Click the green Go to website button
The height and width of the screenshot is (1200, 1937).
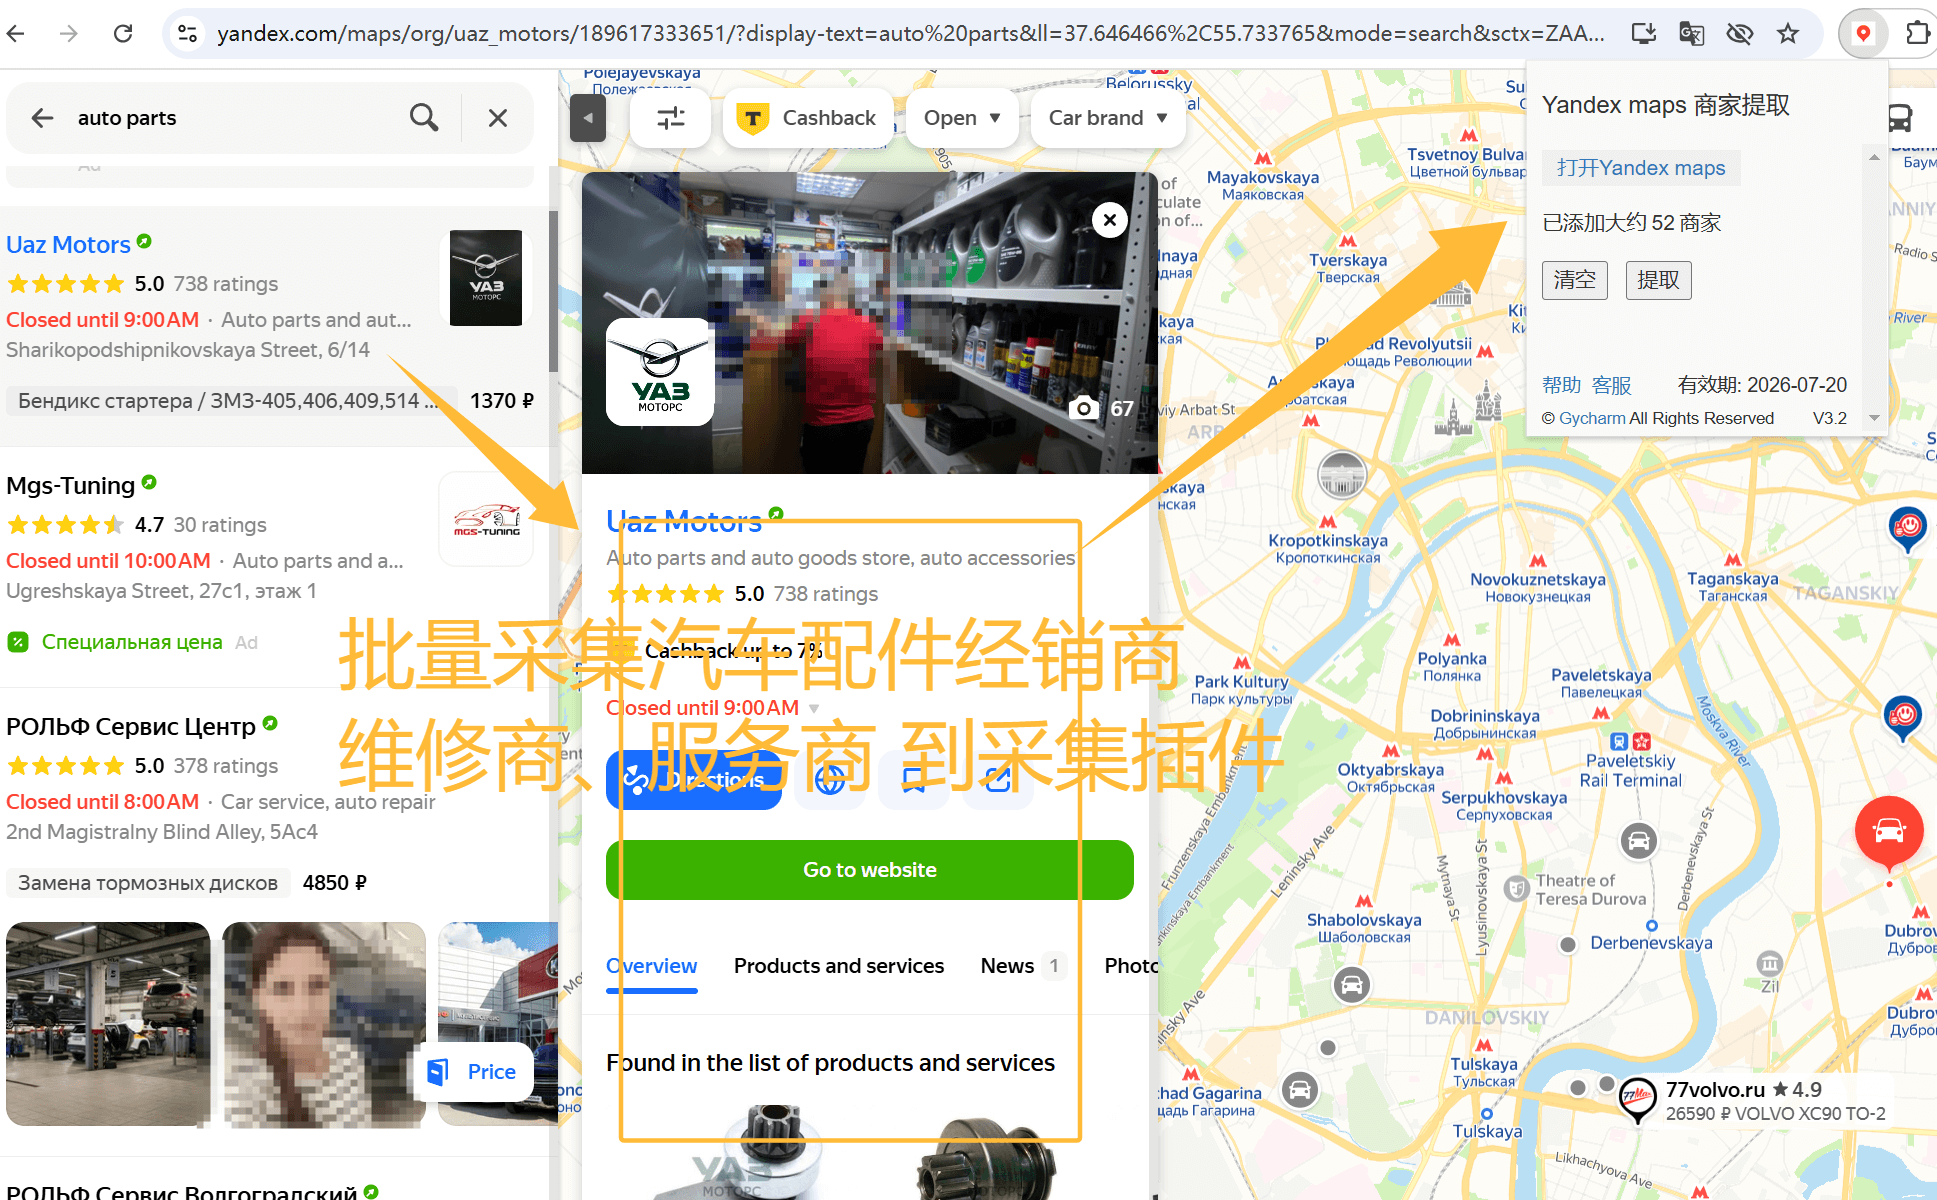click(870, 870)
